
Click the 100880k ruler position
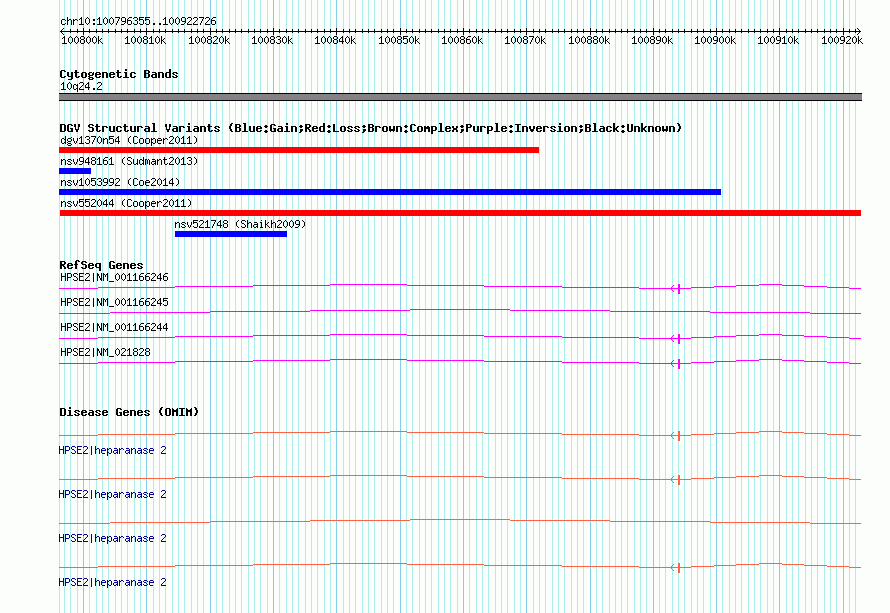click(x=589, y=40)
